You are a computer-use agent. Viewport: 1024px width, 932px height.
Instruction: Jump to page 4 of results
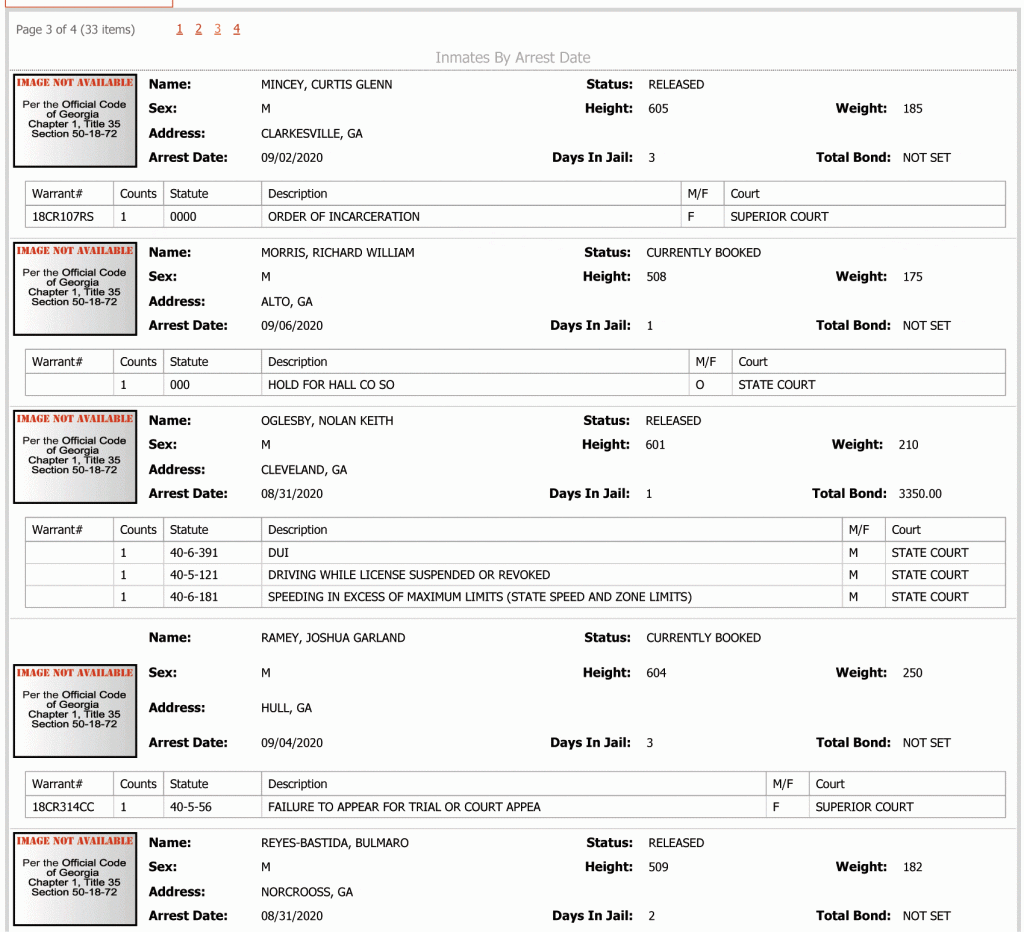point(236,29)
